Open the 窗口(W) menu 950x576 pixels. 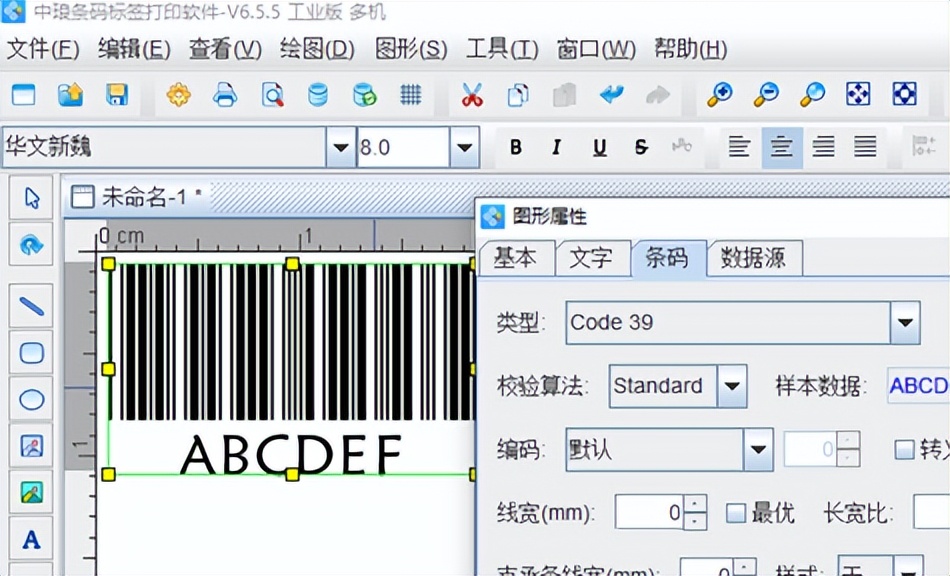(x=596, y=50)
